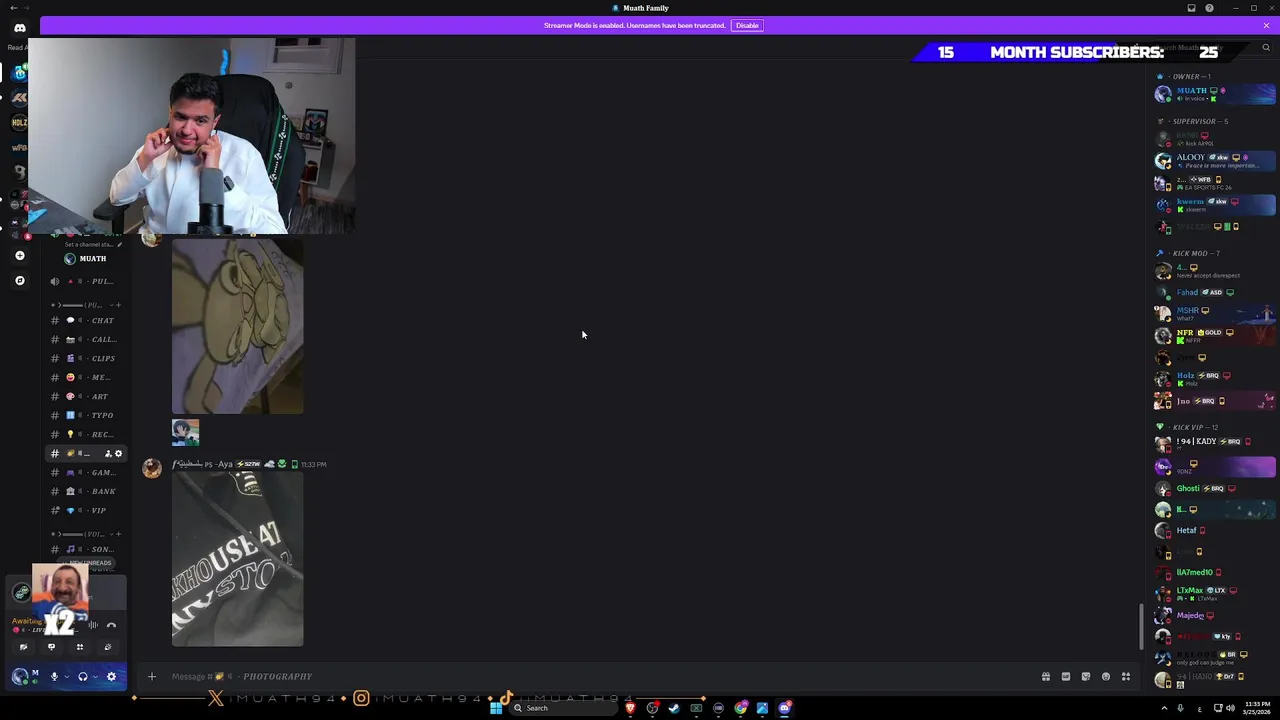Viewport: 1280px width, 720px height.
Task: Open Aya's profile avatar on message
Action: pos(152,468)
